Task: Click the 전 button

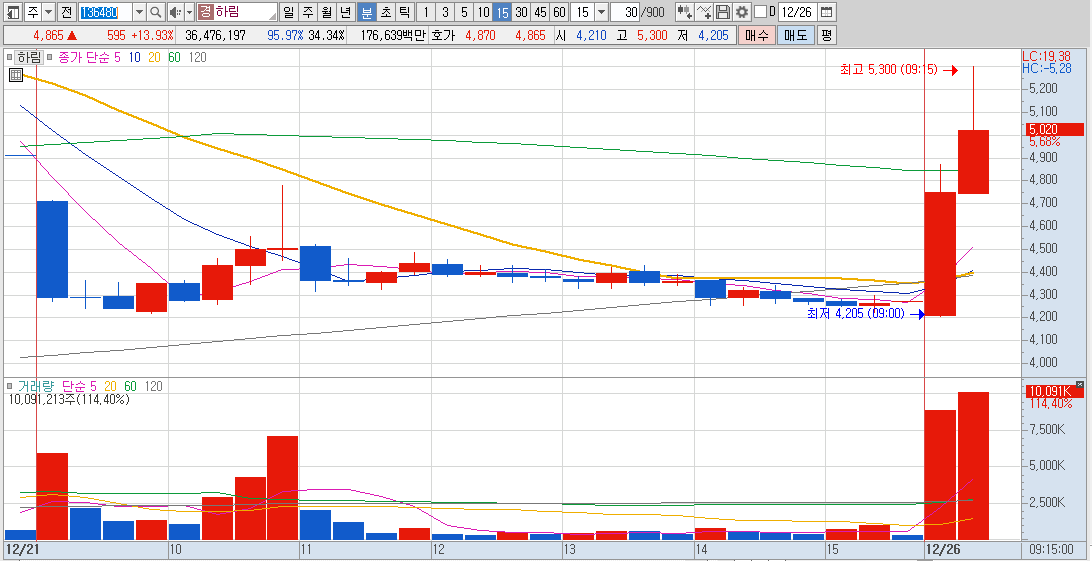Action: pos(65,12)
